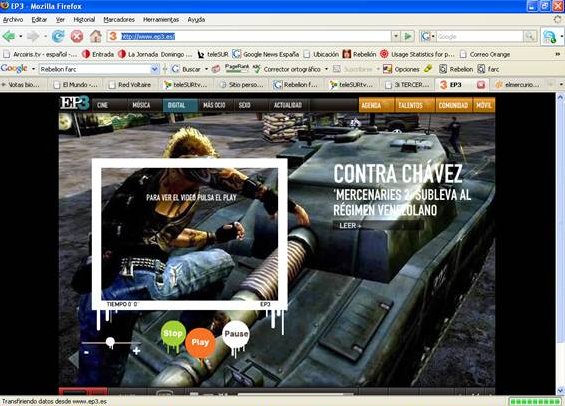Open the COMUNIDAD section
The height and width of the screenshot is (406, 565).
(453, 105)
